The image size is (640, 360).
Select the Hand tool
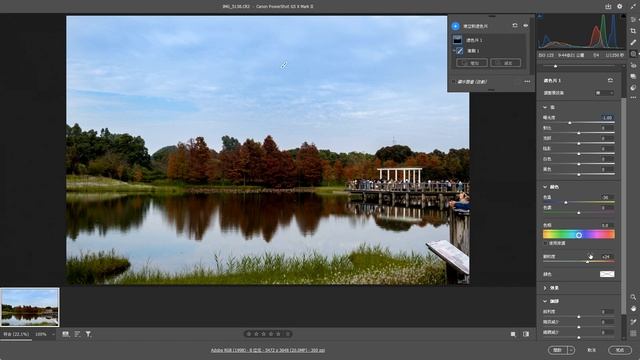tap(633, 309)
